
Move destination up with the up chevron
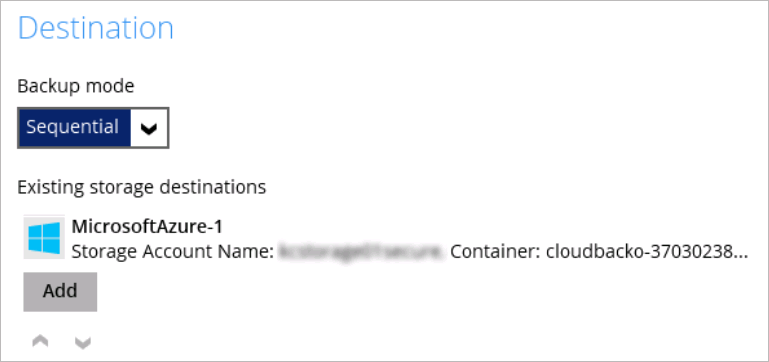tap(40, 341)
